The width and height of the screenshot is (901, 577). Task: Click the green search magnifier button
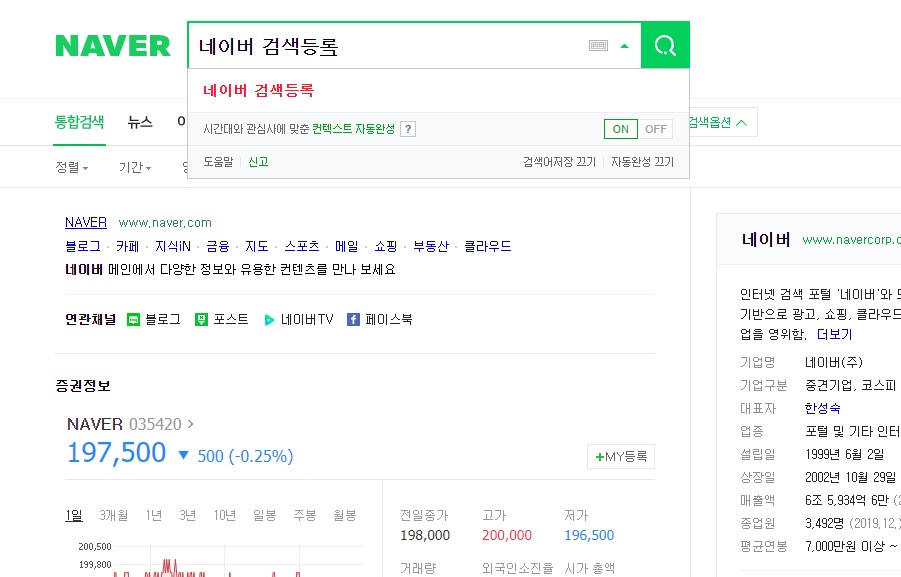click(x=665, y=45)
